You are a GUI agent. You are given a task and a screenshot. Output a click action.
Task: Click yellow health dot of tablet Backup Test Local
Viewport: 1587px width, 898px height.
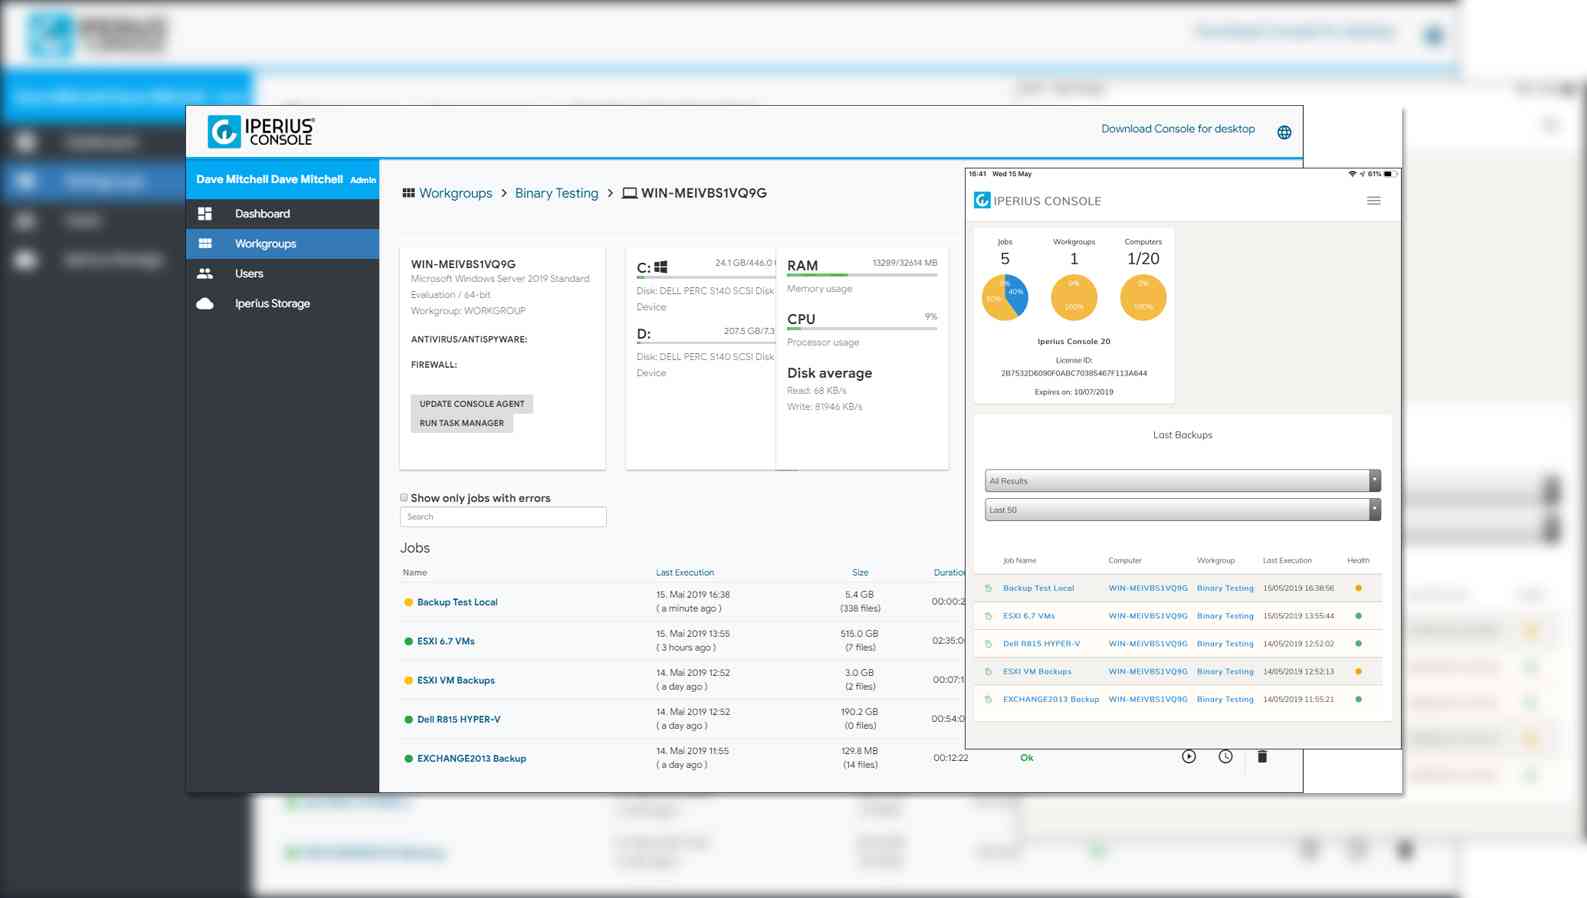point(1358,588)
